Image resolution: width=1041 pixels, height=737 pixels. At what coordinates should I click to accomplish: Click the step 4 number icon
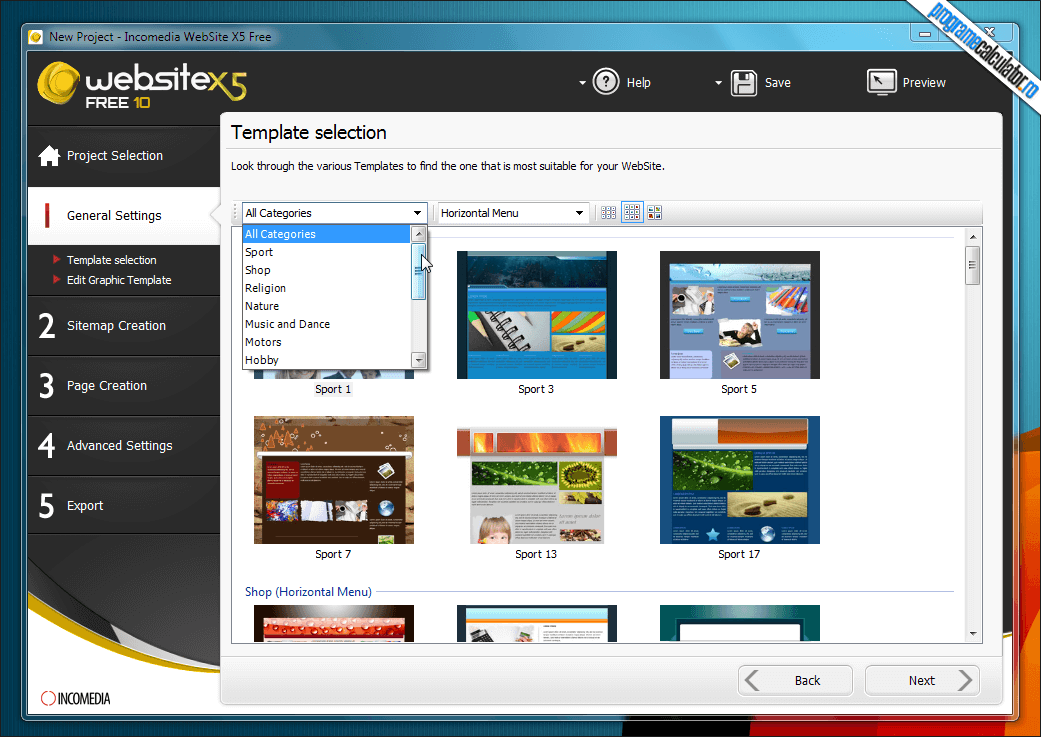(46, 446)
